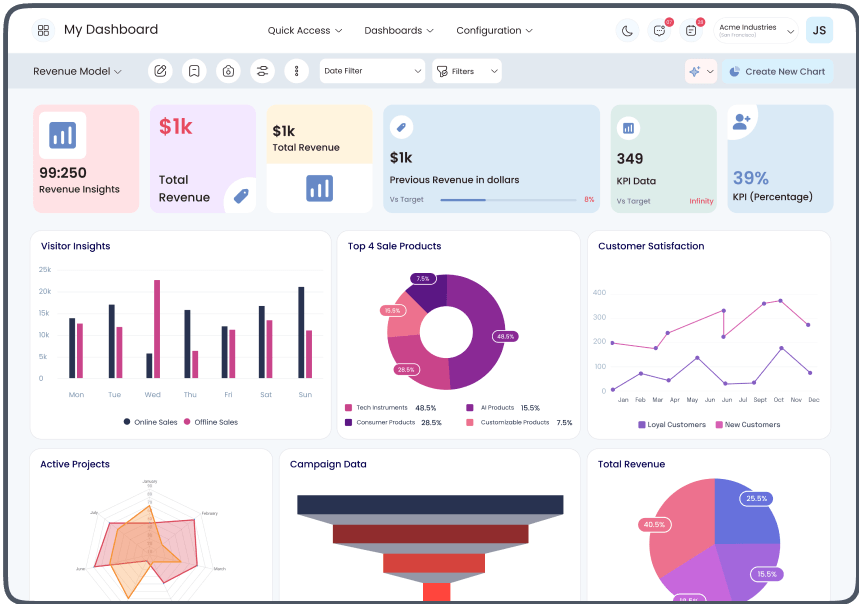
Task: Open the Configuration menu
Action: coord(494,31)
